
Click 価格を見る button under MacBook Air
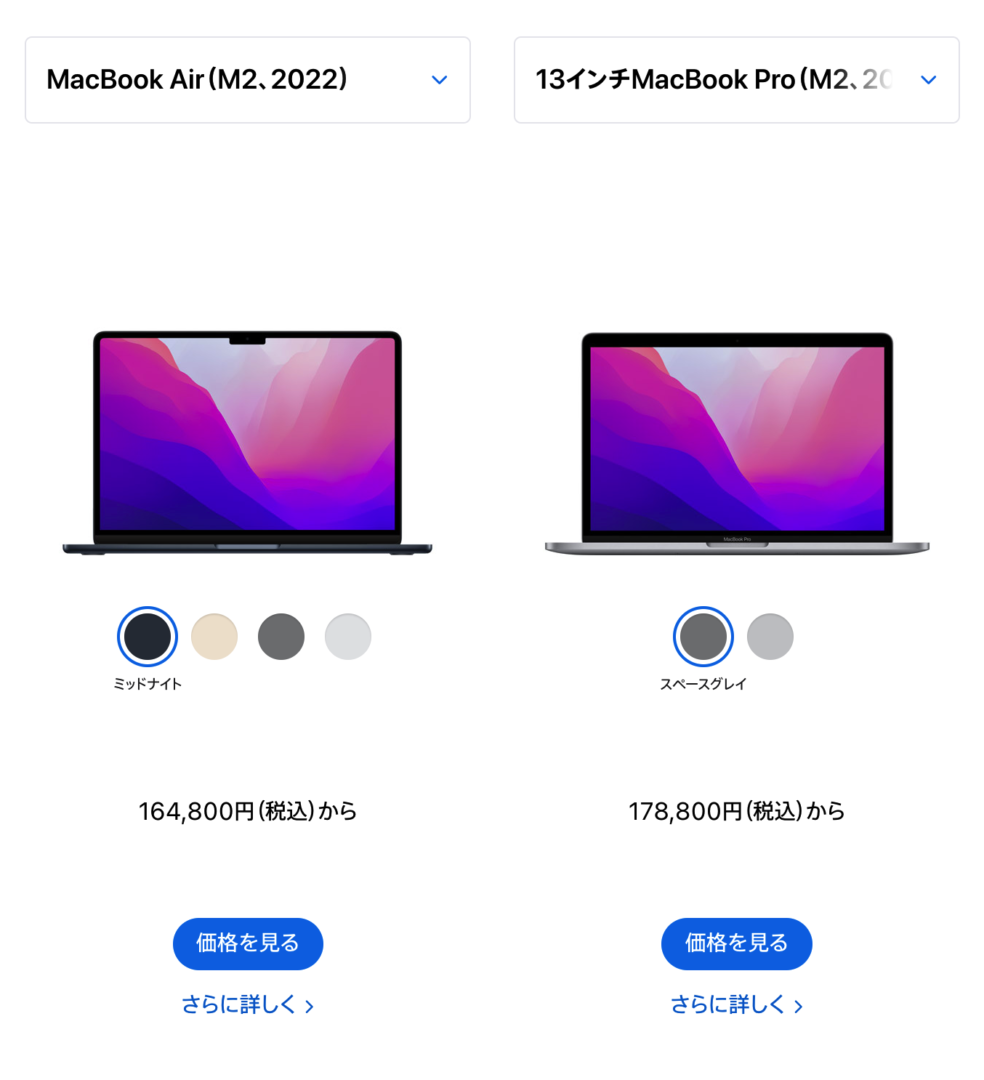pyautogui.click(x=248, y=944)
